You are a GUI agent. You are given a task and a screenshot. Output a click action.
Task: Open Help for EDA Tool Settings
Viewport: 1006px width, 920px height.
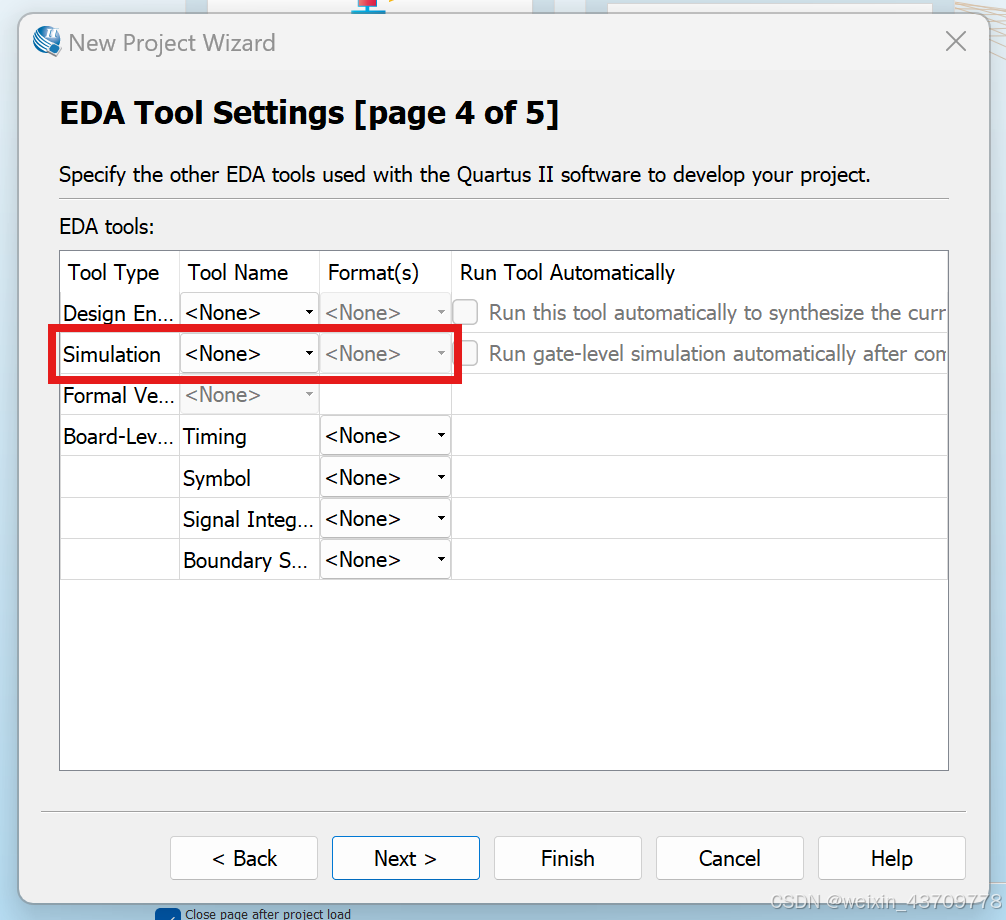(x=892, y=858)
